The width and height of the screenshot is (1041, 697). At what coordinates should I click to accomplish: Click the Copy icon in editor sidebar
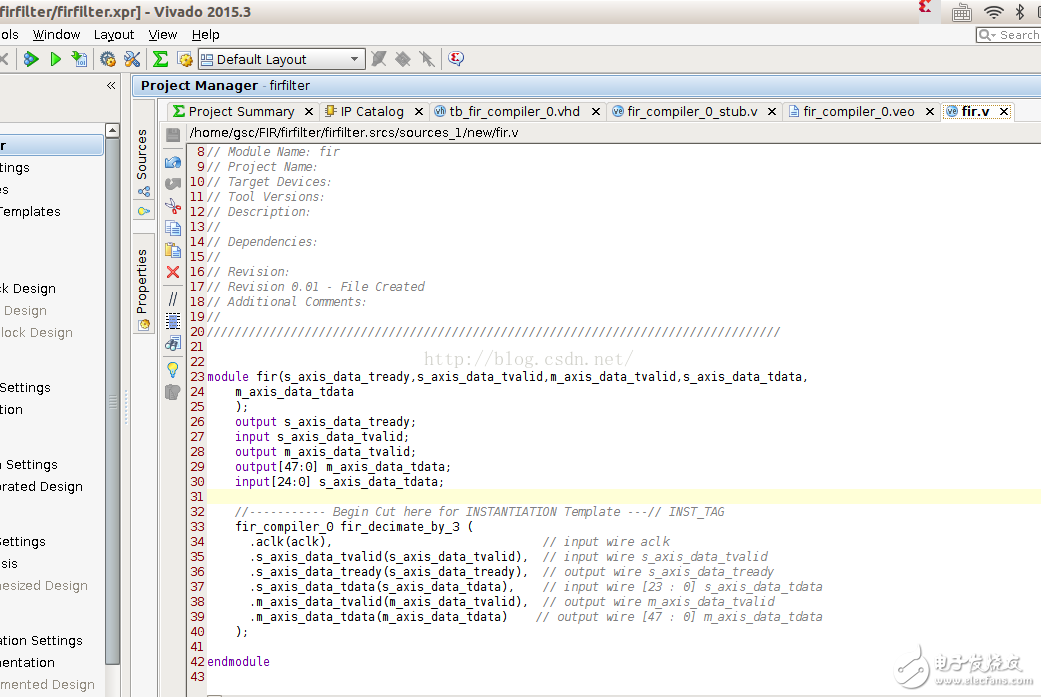point(173,229)
